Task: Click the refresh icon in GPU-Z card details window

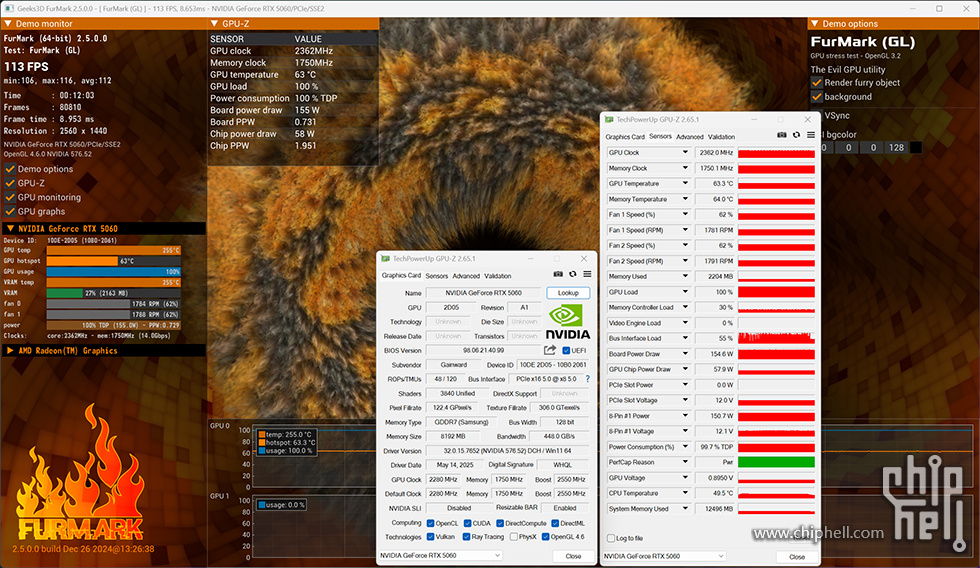Action: [572, 274]
